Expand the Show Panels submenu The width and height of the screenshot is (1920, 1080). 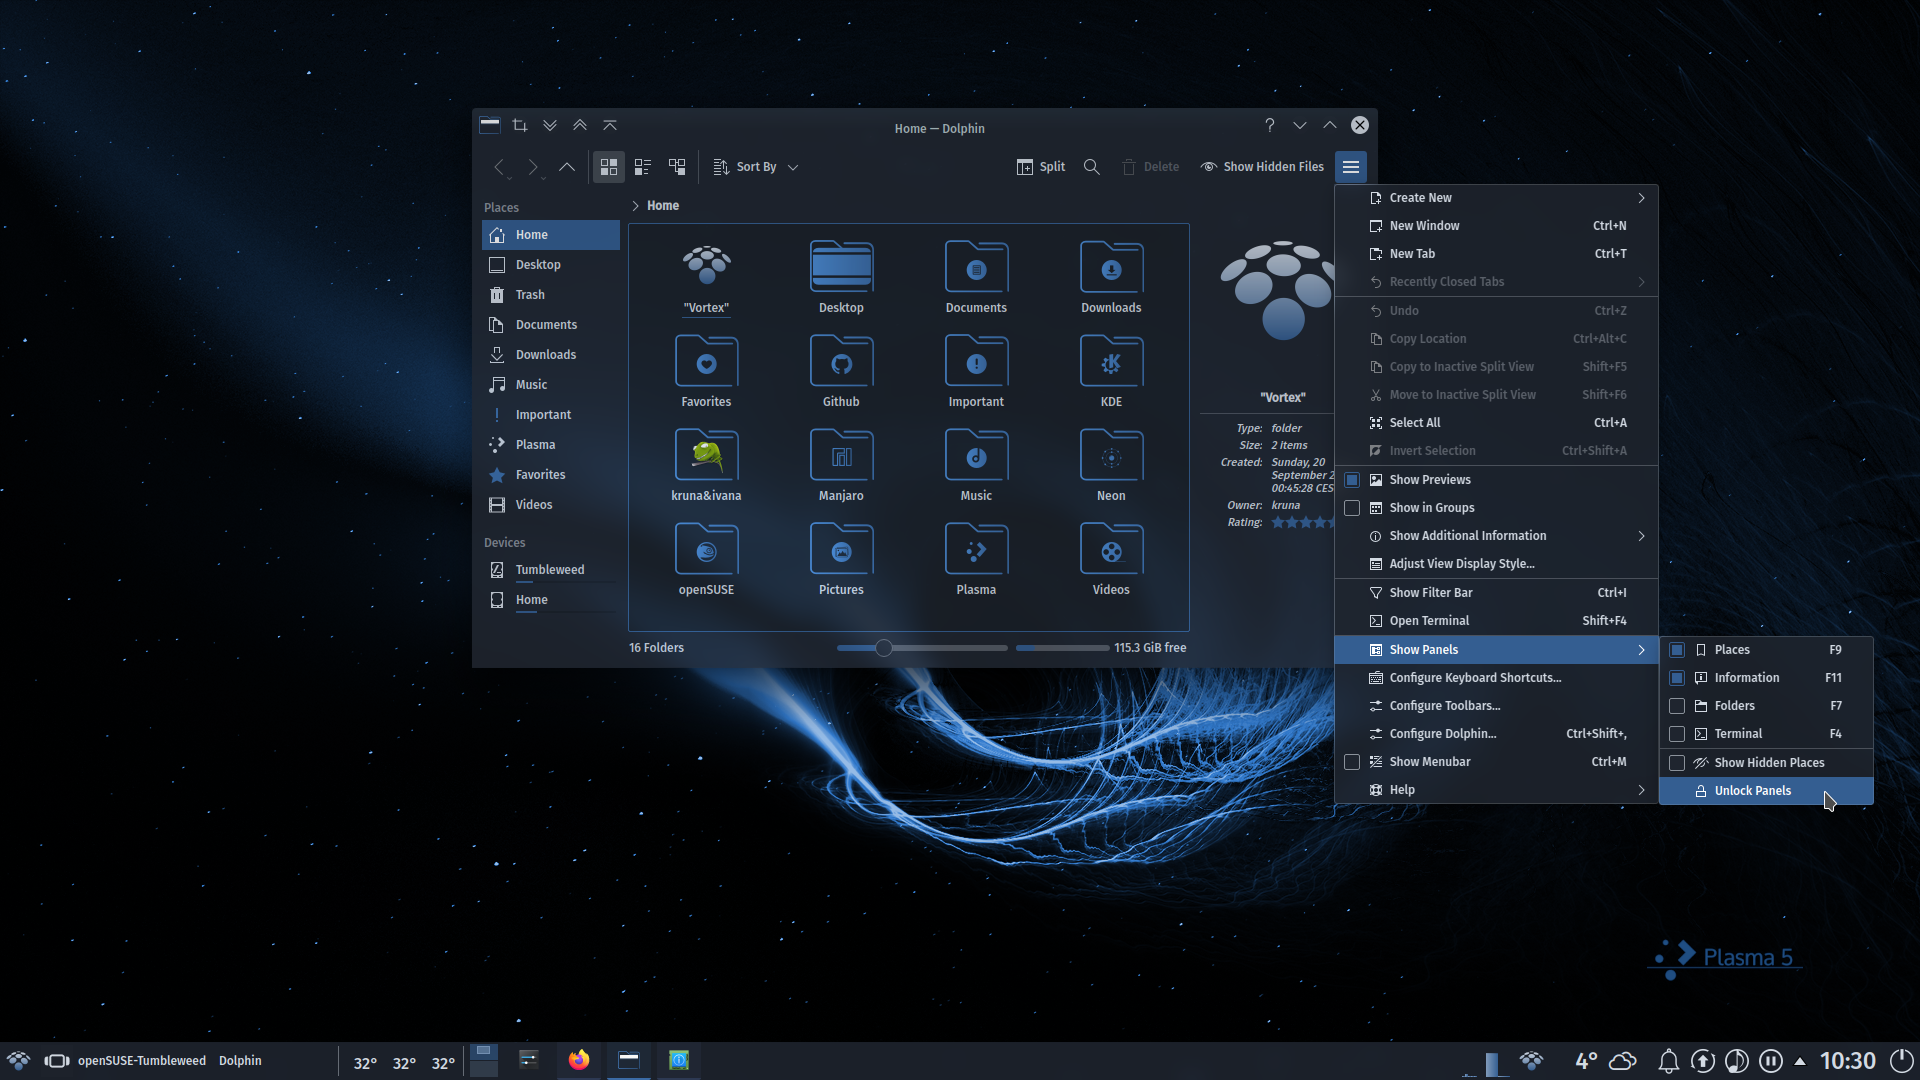point(1496,650)
